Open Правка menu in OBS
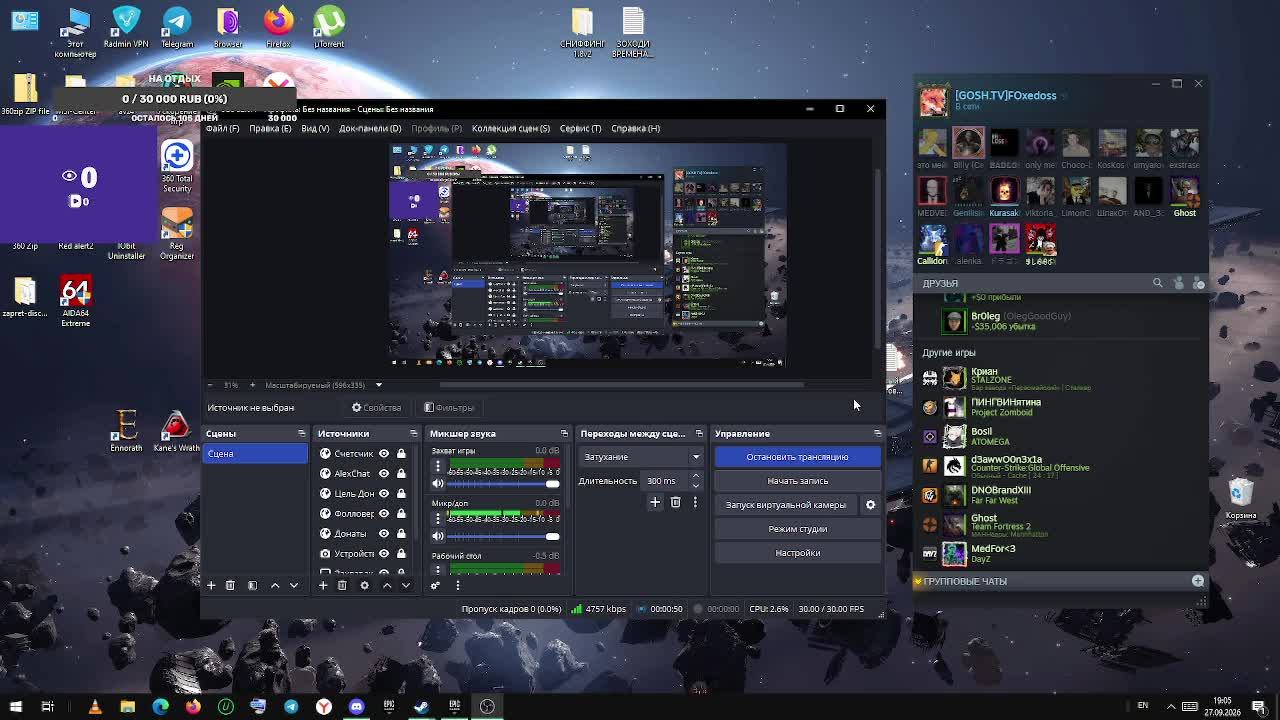 [x=270, y=128]
